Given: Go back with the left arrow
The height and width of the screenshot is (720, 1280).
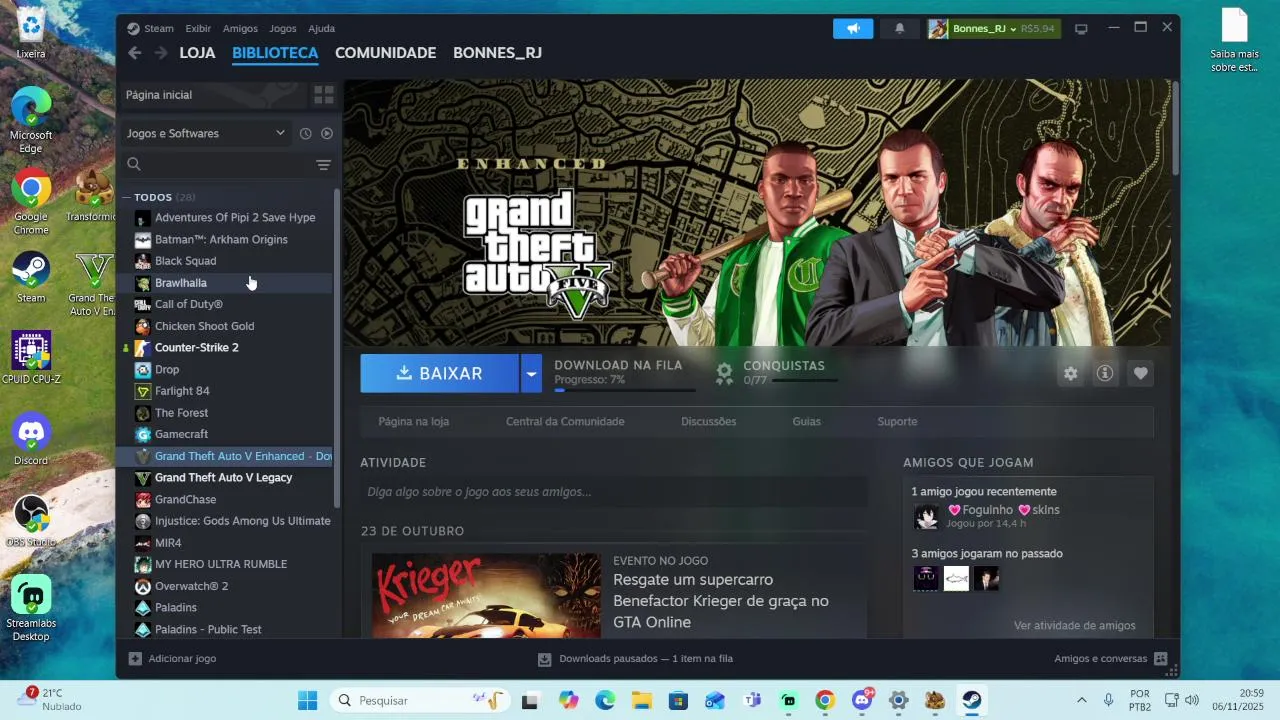Looking at the screenshot, I should coord(135,53).
